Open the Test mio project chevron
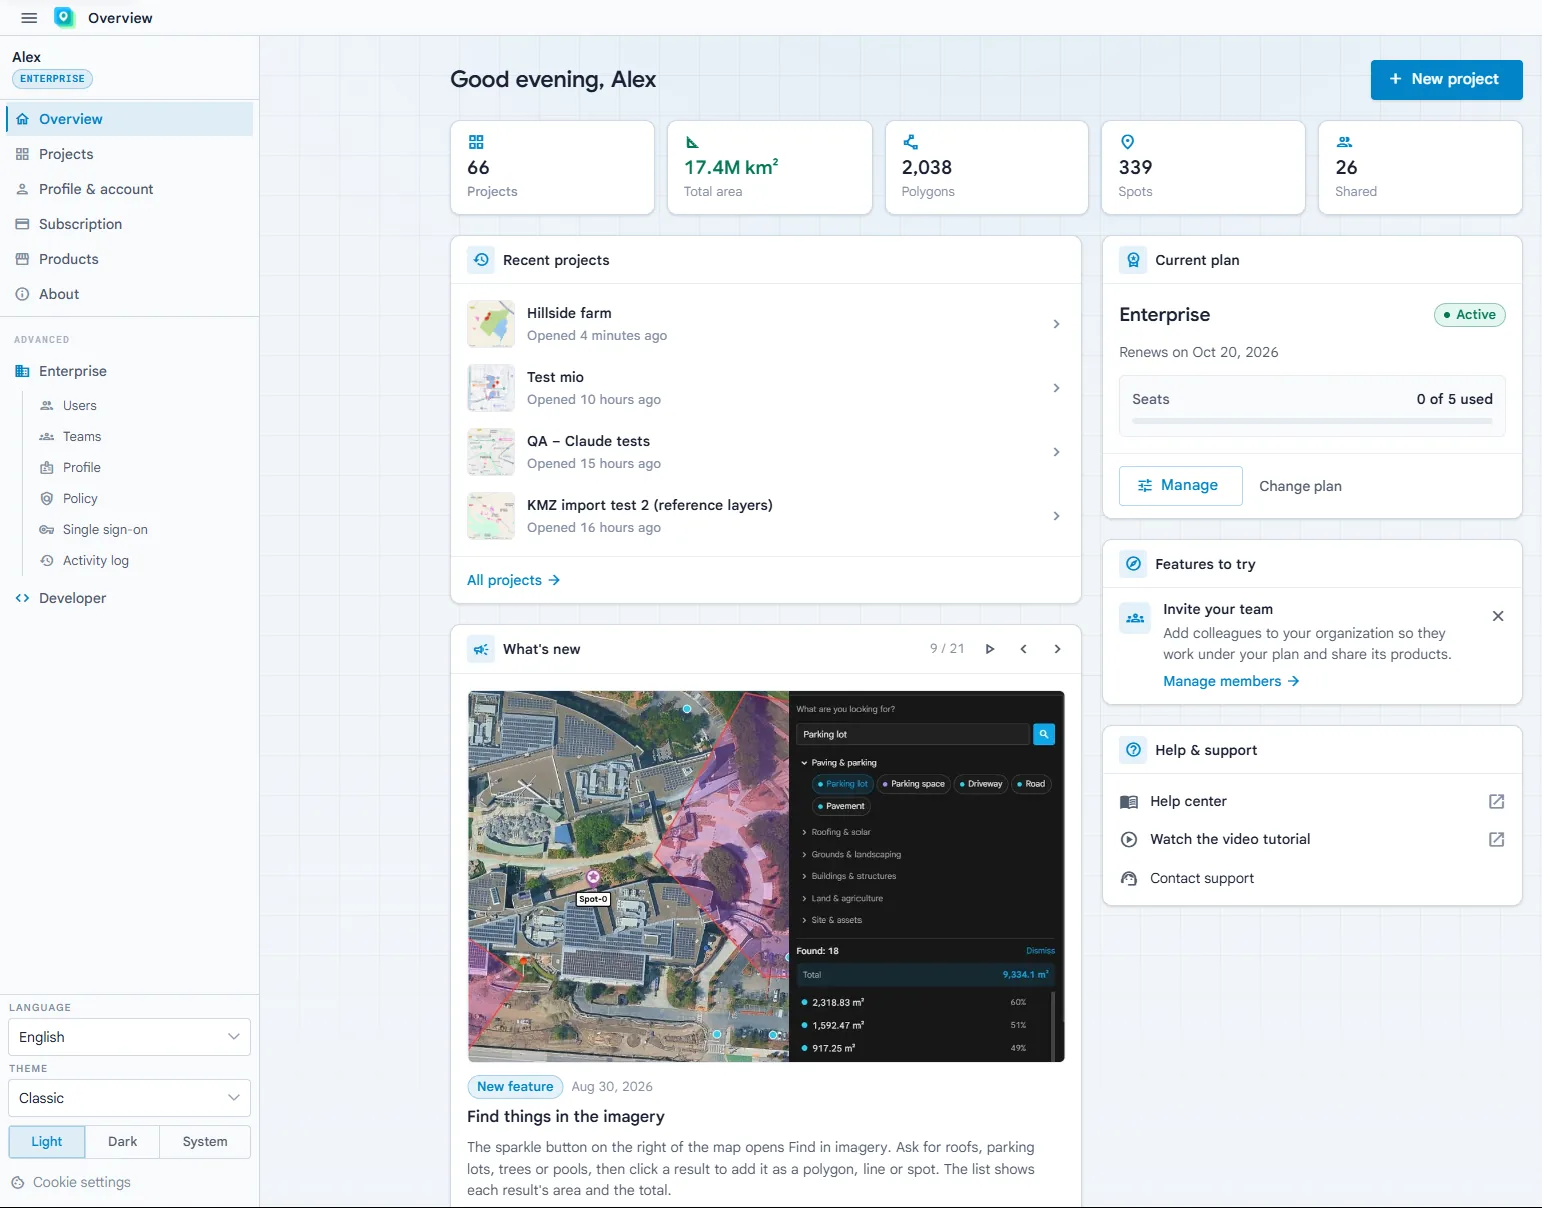 point(1056,388)
